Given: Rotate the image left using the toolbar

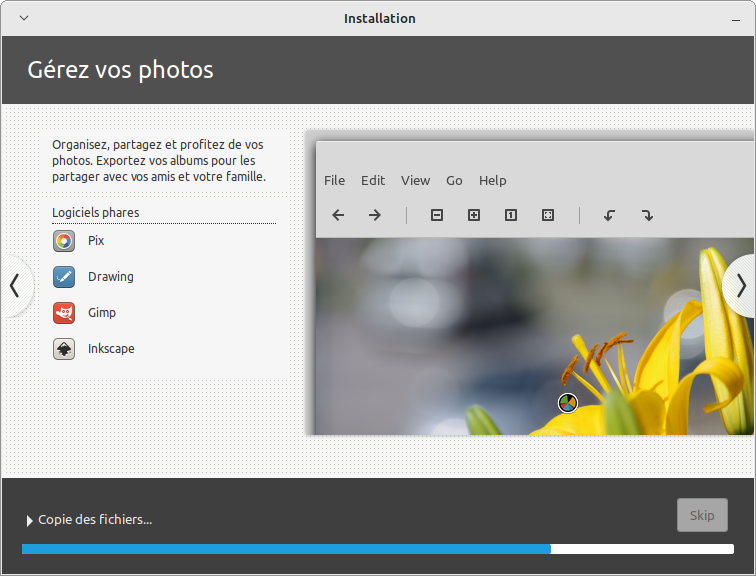Looking at the screenshot, I should [x=609, y=215].
